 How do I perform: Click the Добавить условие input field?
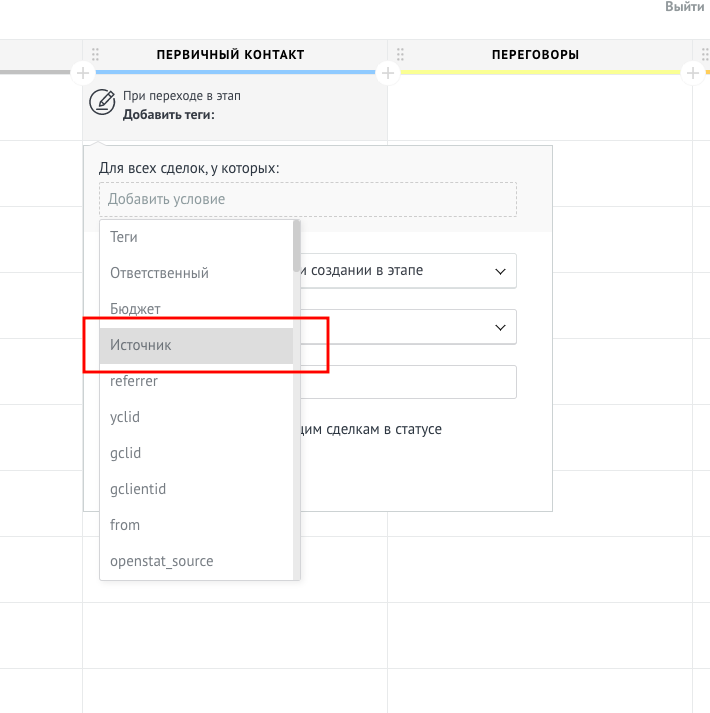pos(308,199)
